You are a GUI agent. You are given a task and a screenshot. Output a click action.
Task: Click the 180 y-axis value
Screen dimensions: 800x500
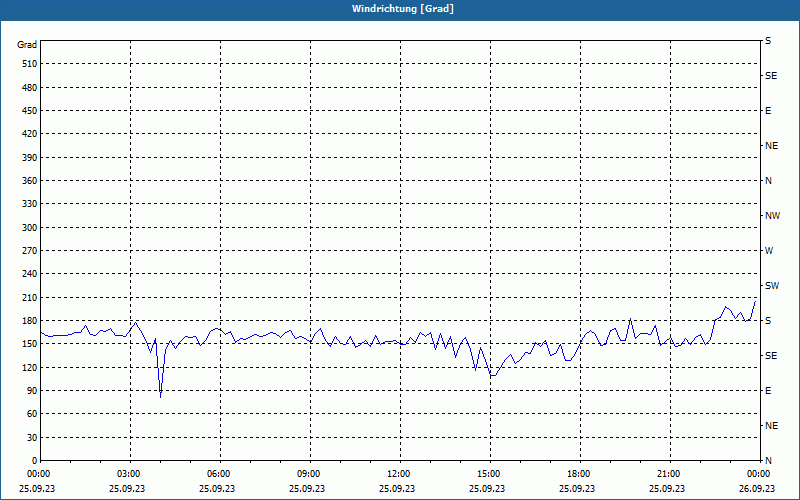tap(30, 321)
